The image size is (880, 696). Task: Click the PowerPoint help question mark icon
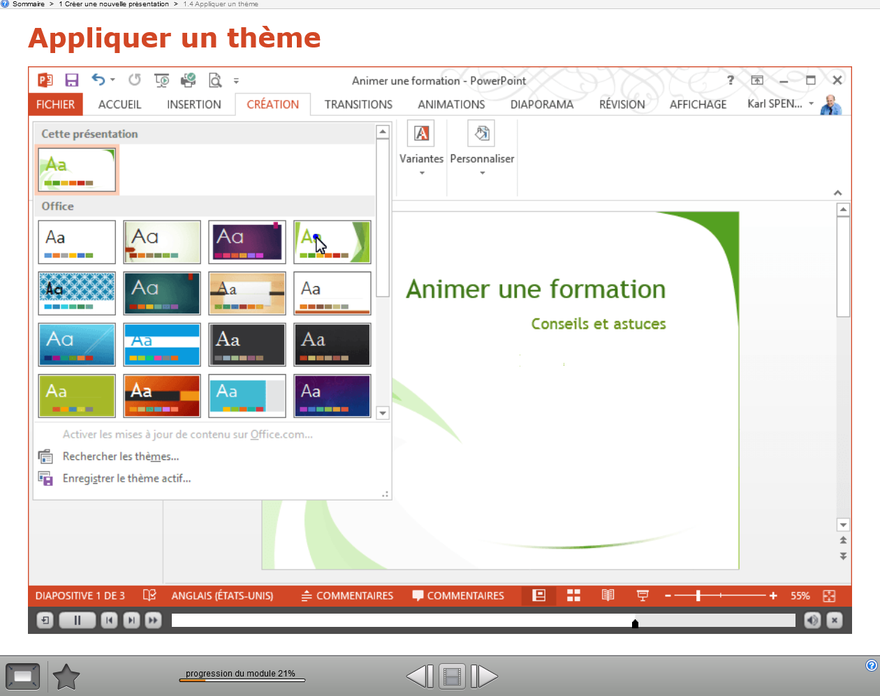click(730, 80)
